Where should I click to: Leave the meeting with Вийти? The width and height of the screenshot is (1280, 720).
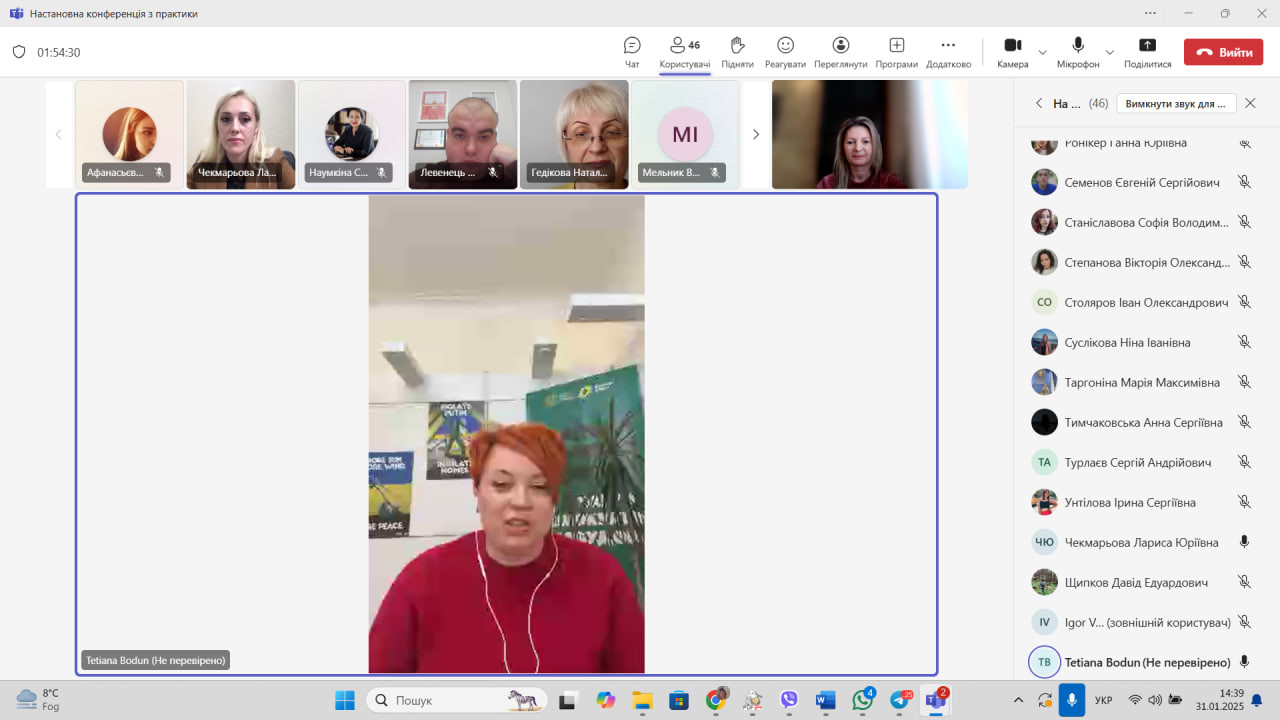tap(1223, 52)
